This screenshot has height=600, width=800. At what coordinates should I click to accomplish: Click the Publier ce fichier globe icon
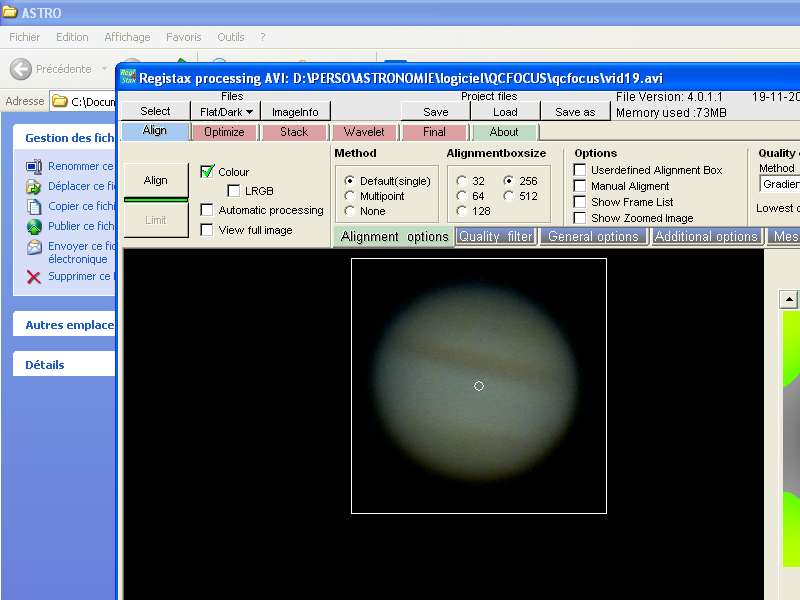tap(34, 226)
